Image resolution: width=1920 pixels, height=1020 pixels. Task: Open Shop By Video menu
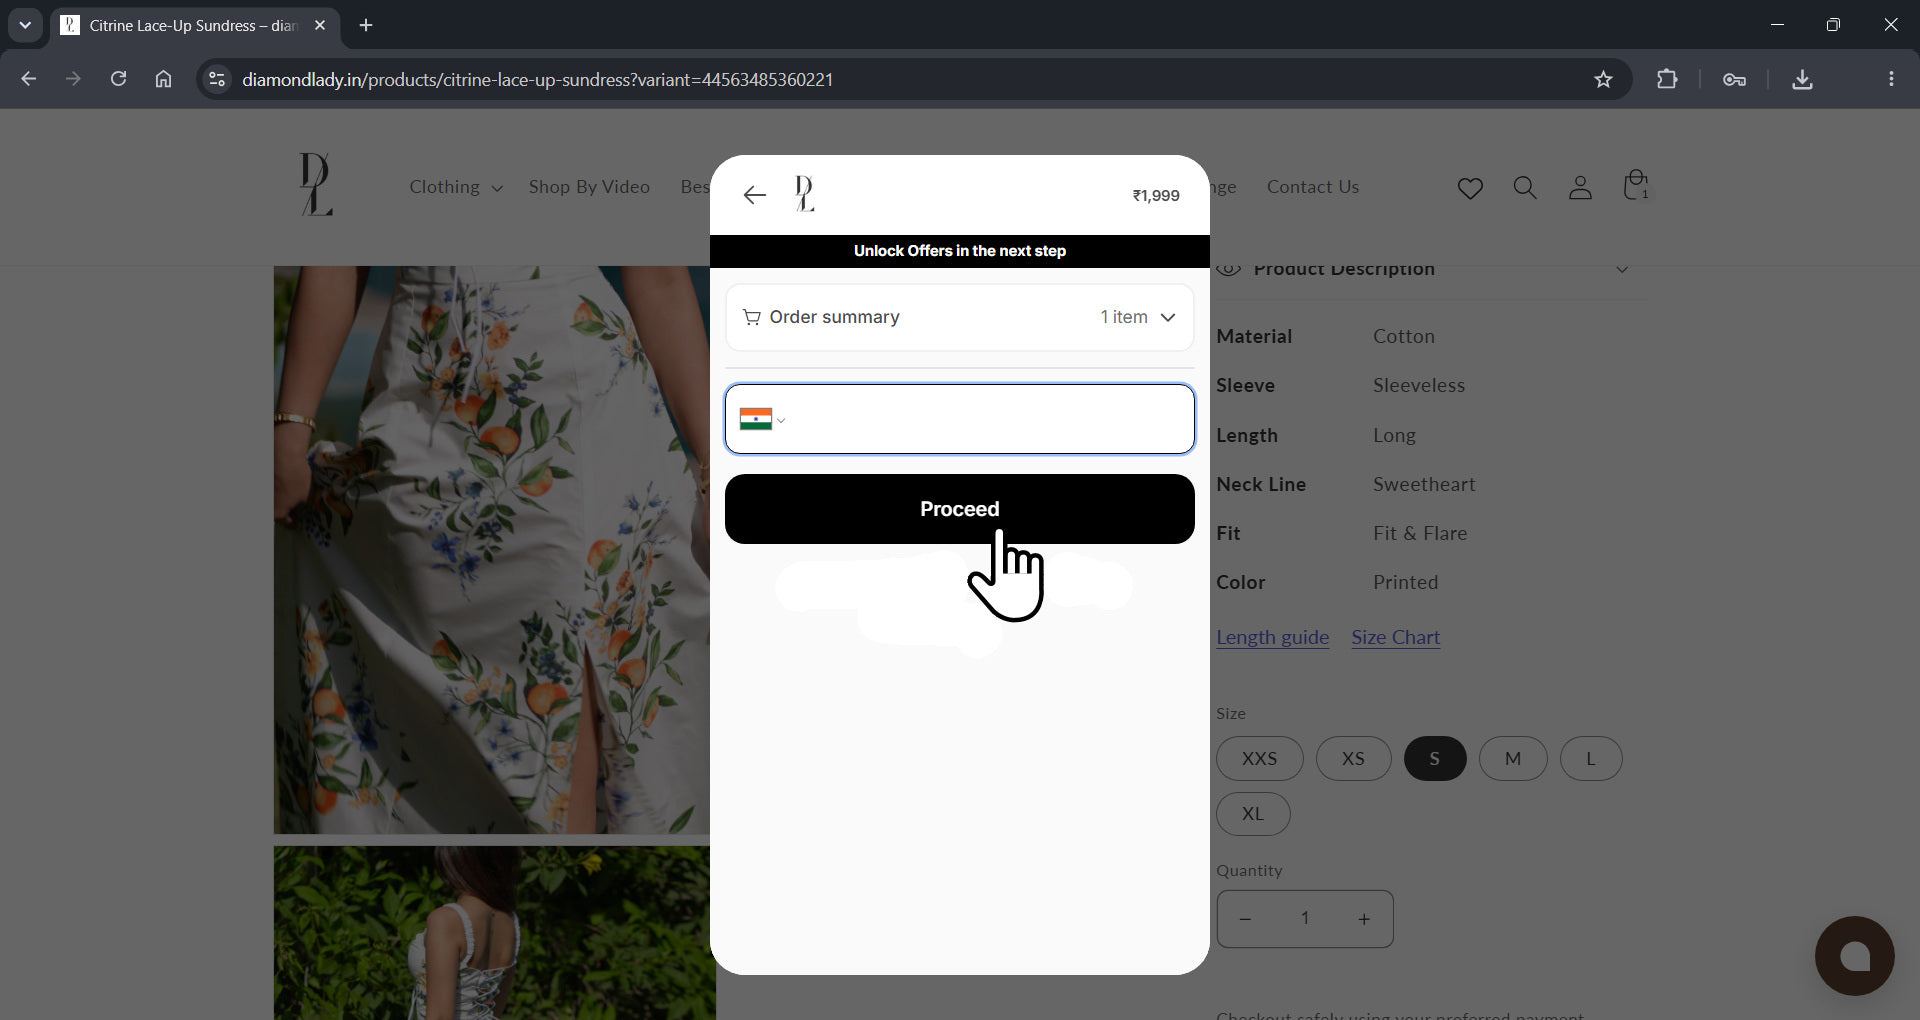pyautogui.click(x=589, y=187)
